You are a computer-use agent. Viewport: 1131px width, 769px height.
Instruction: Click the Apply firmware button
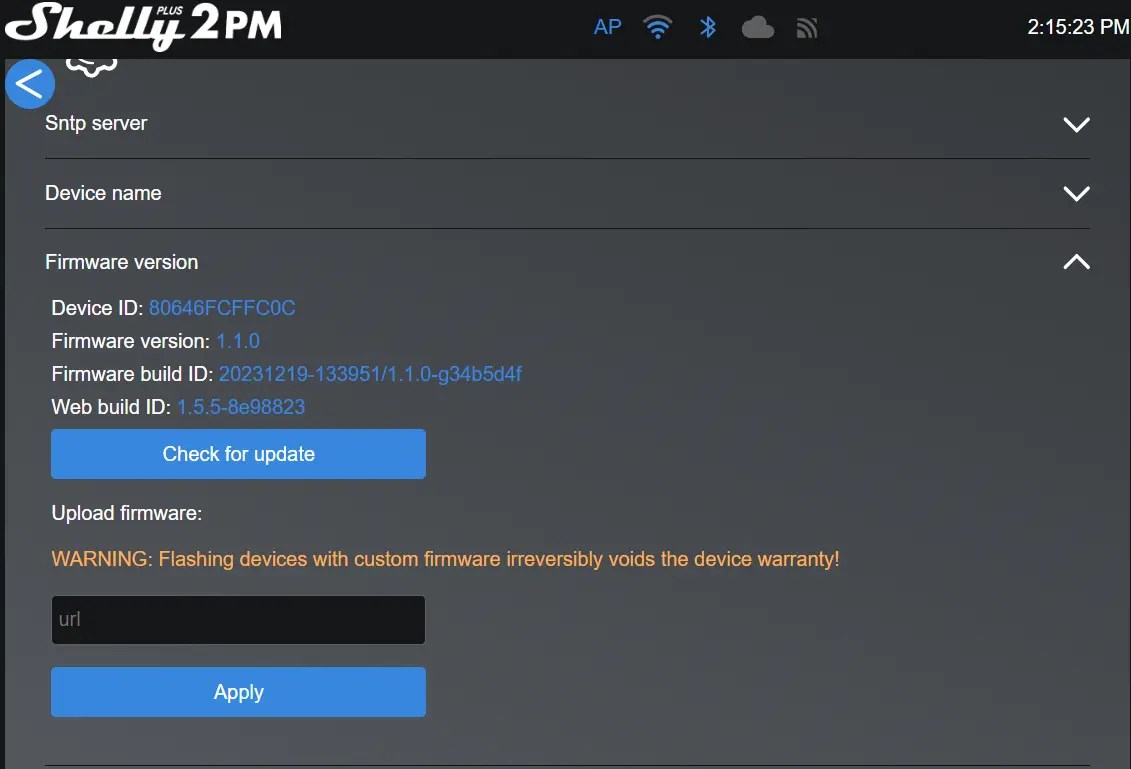point(238,692)
